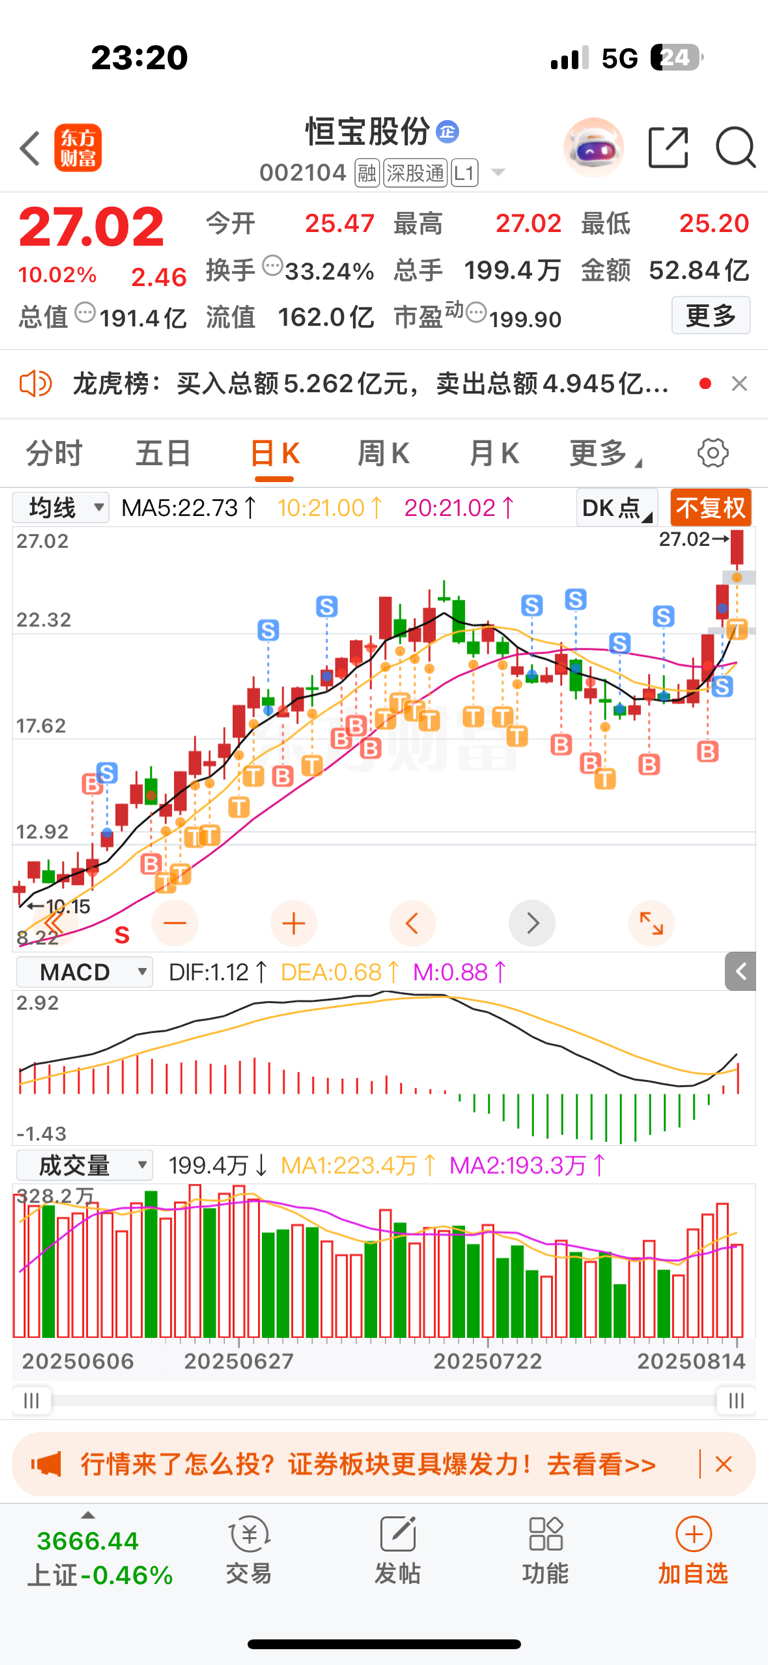Change 不复权 price adjustment mode
The height and width of the screenshot is (1665, 769).
point(711,508)
